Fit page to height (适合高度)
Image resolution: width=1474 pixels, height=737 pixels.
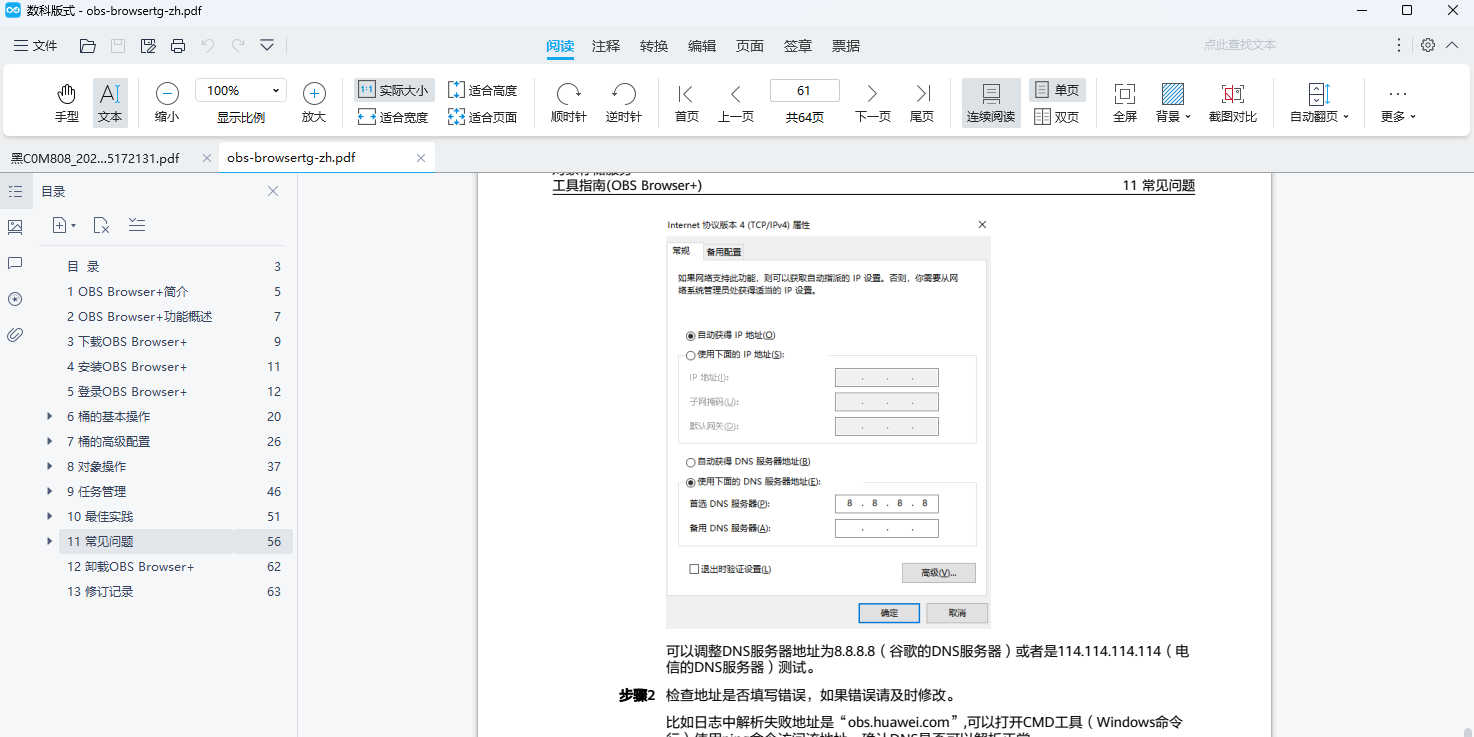point(482,90)
